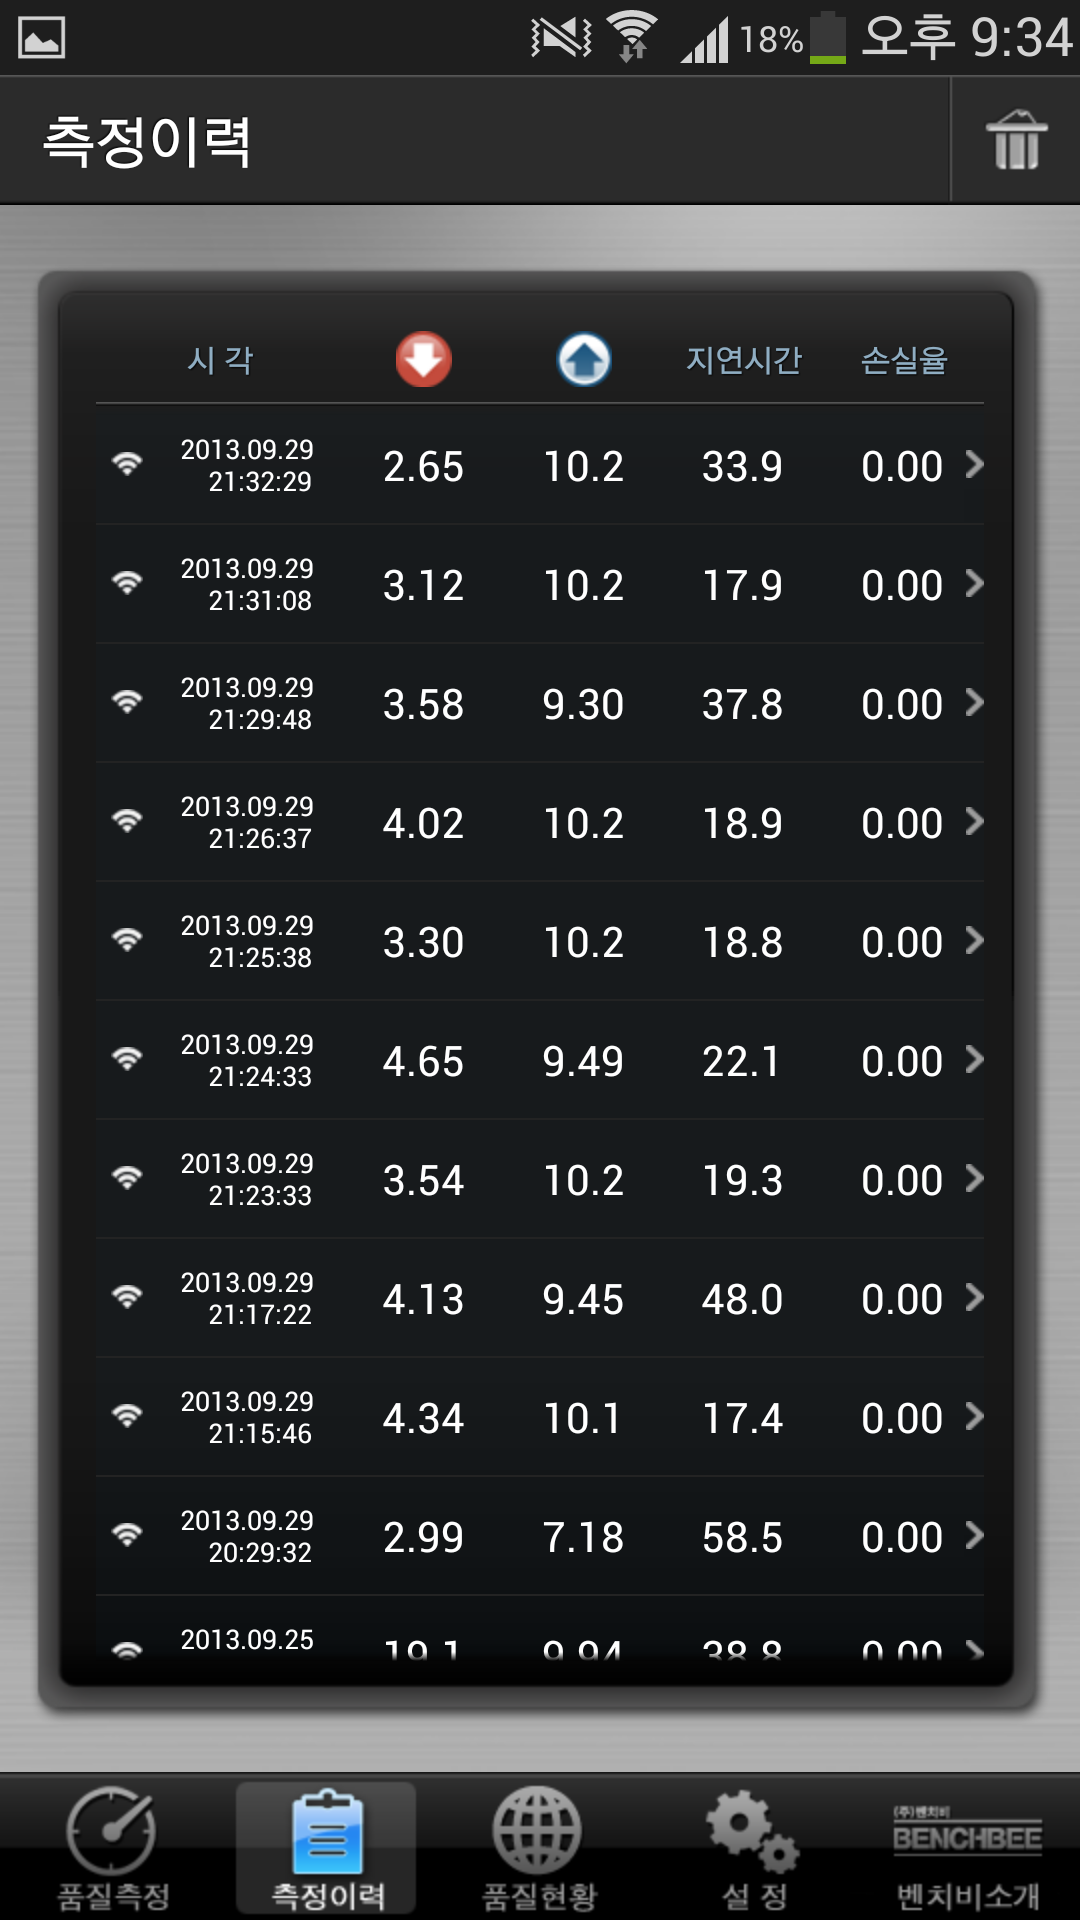Screen dimensions: 1080x1920
Task: Click the red download arrow header icon
Action: point(423,359)
